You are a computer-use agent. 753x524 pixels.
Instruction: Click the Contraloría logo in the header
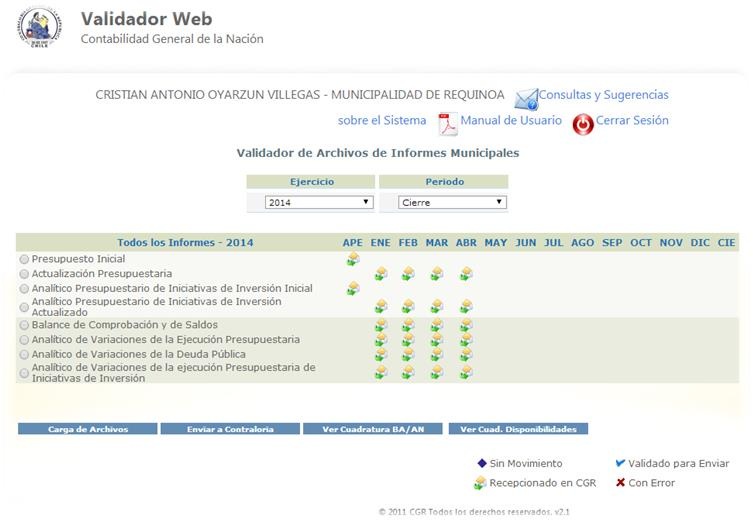tap(39, 27)
